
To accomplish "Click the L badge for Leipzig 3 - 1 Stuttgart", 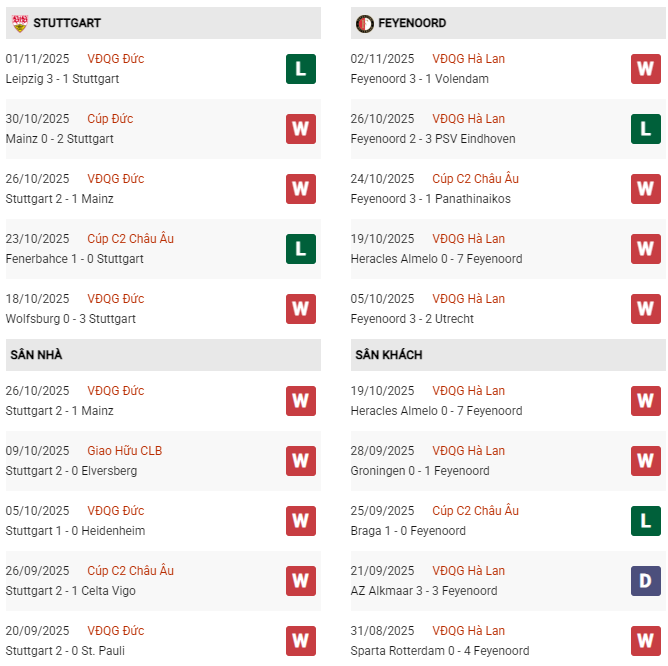I will click(x=300, y=69).
